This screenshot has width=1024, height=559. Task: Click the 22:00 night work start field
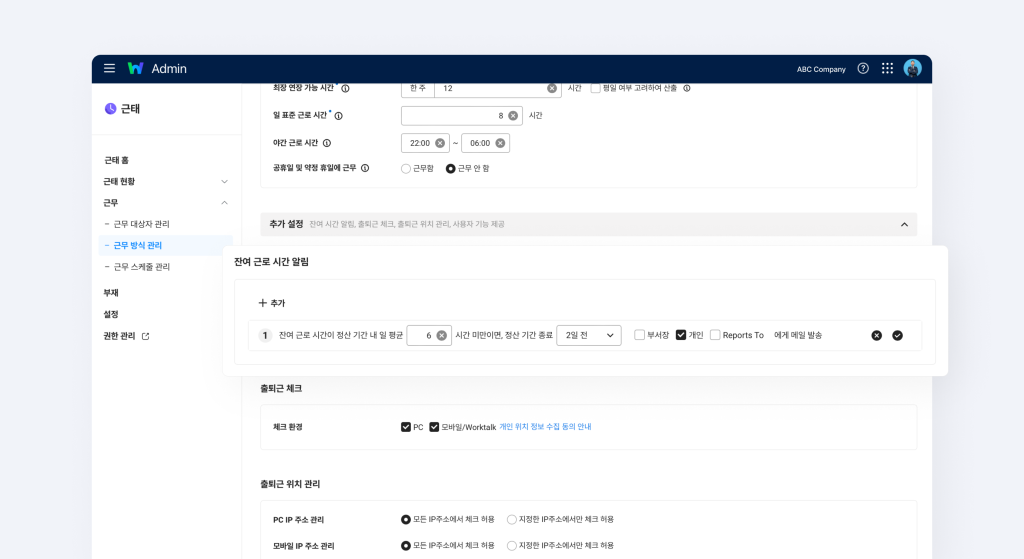pos(425,143)
